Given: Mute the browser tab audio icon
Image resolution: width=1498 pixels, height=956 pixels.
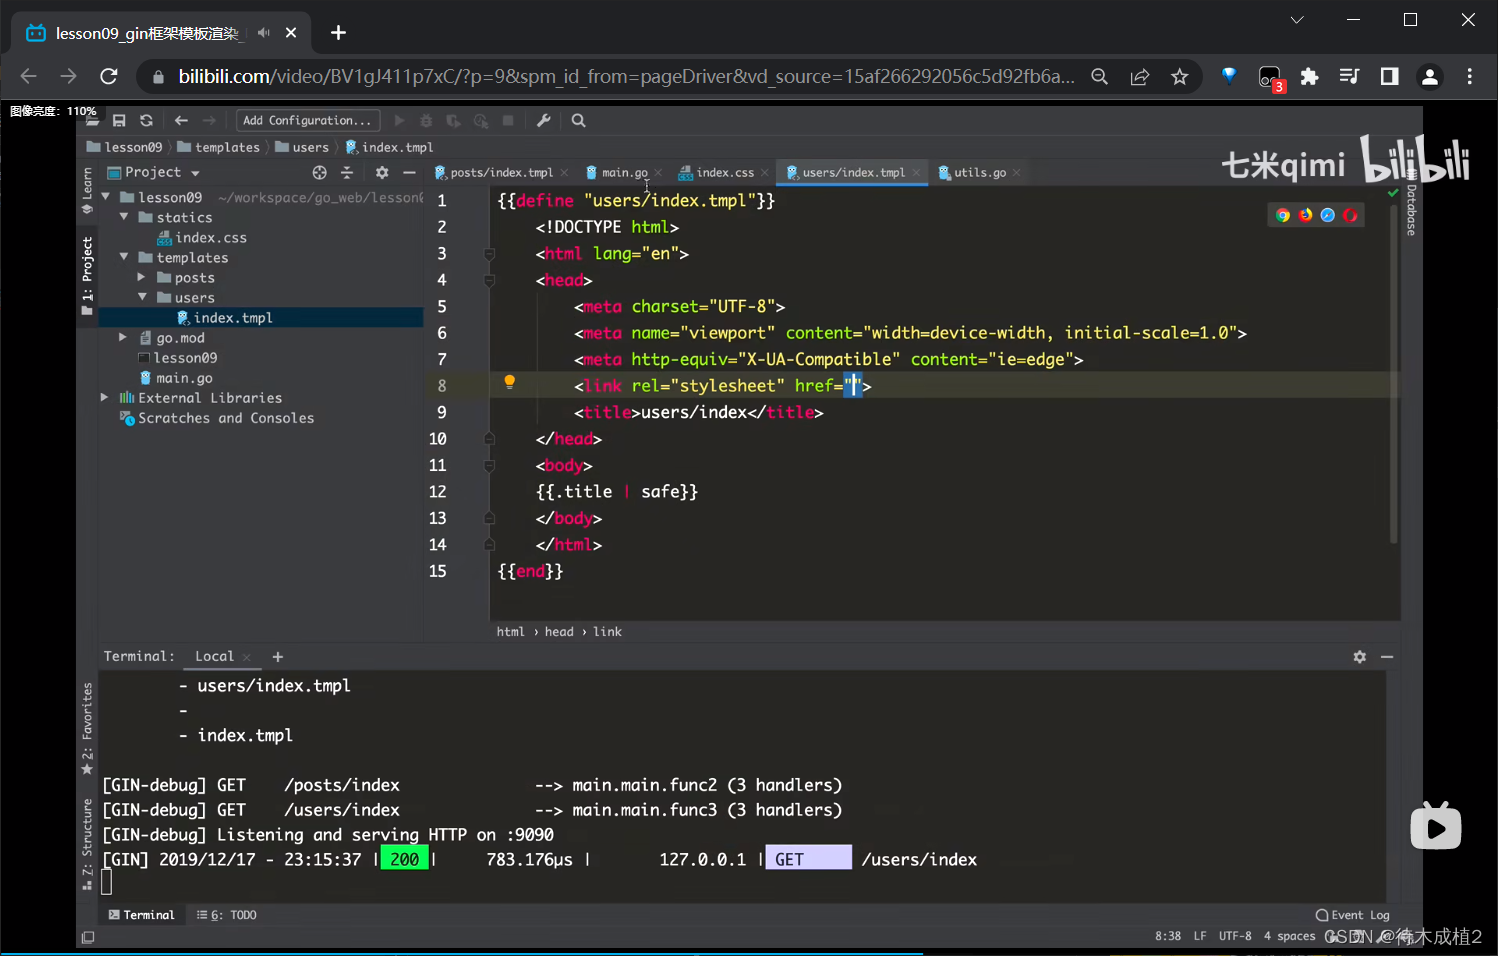Looking at the screenshot, I should 264,33.
